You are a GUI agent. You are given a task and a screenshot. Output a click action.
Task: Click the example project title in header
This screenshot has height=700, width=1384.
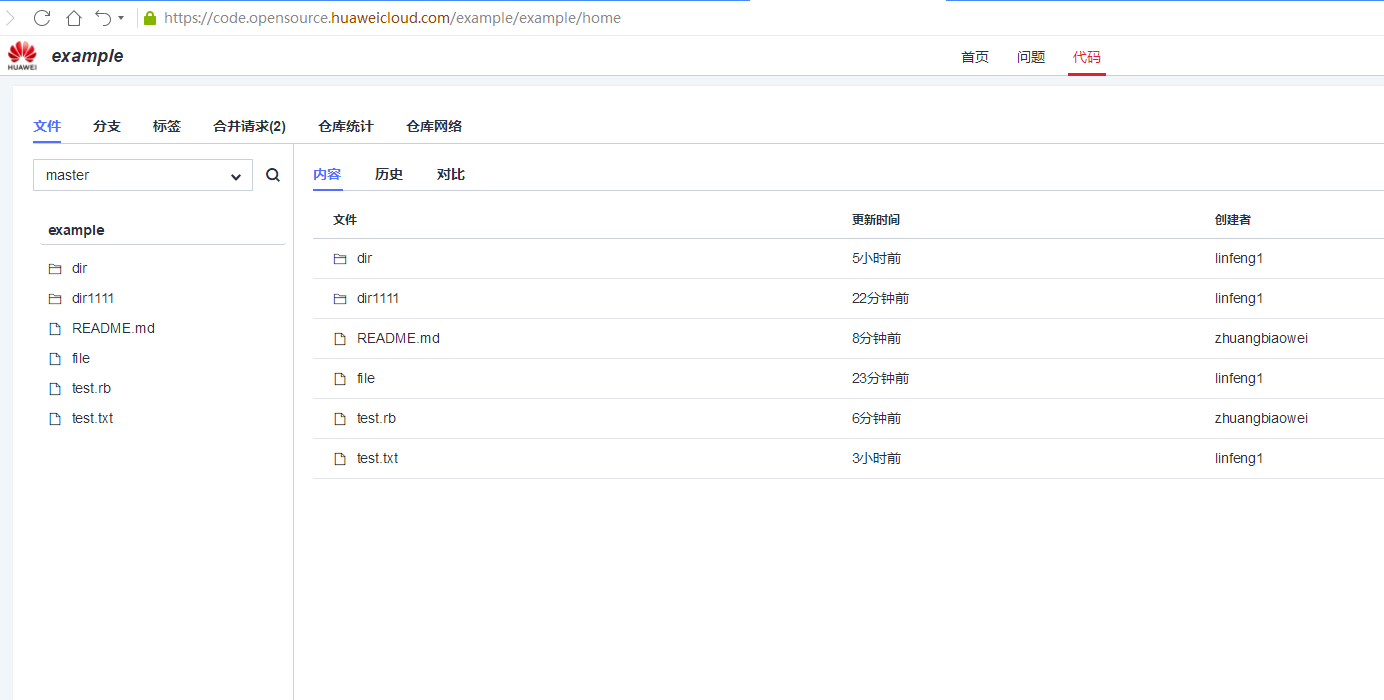click(87, 56)
